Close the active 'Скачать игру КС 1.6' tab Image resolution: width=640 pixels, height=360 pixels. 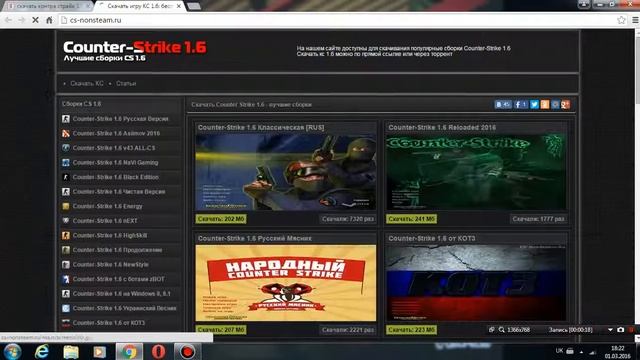coord(178,6)
